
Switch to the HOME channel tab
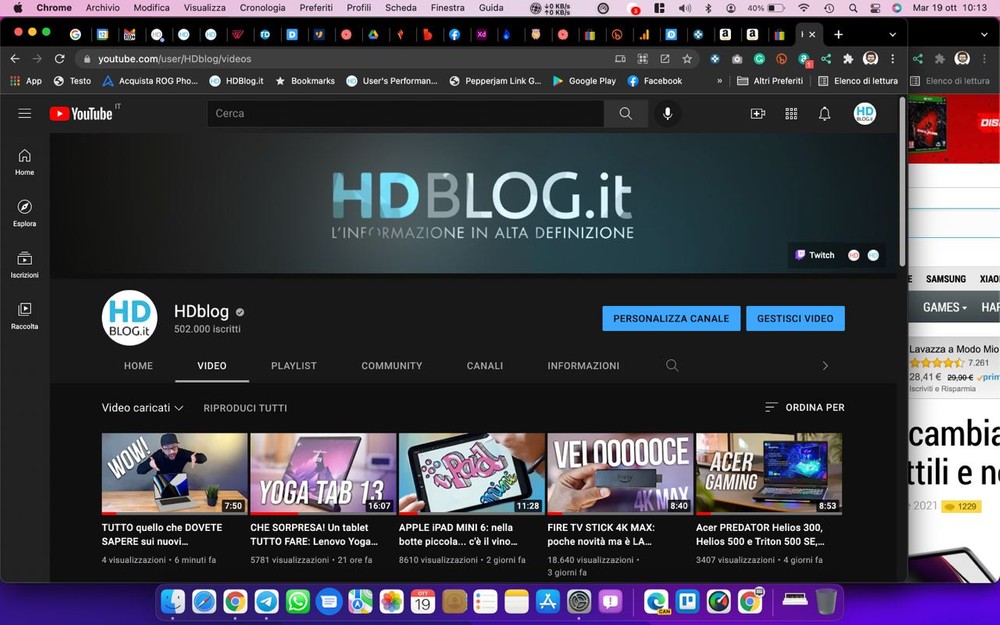point(138,365)
